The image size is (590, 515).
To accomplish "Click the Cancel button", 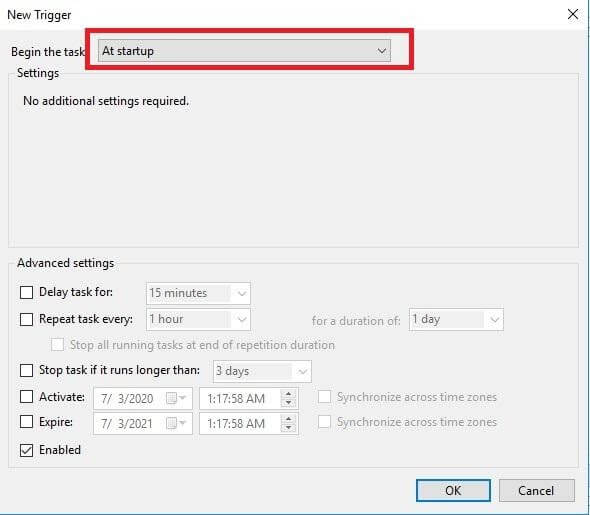I will coord(537,491).
